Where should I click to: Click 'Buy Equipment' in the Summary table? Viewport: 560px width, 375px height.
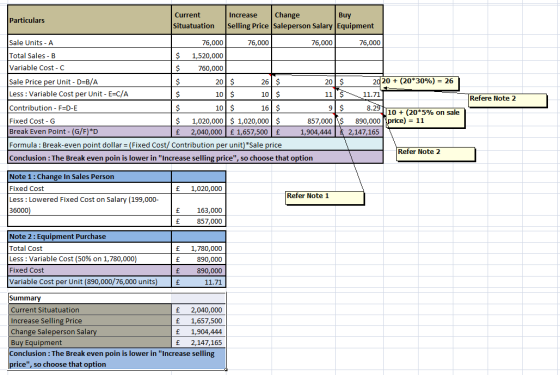[90, 342]
